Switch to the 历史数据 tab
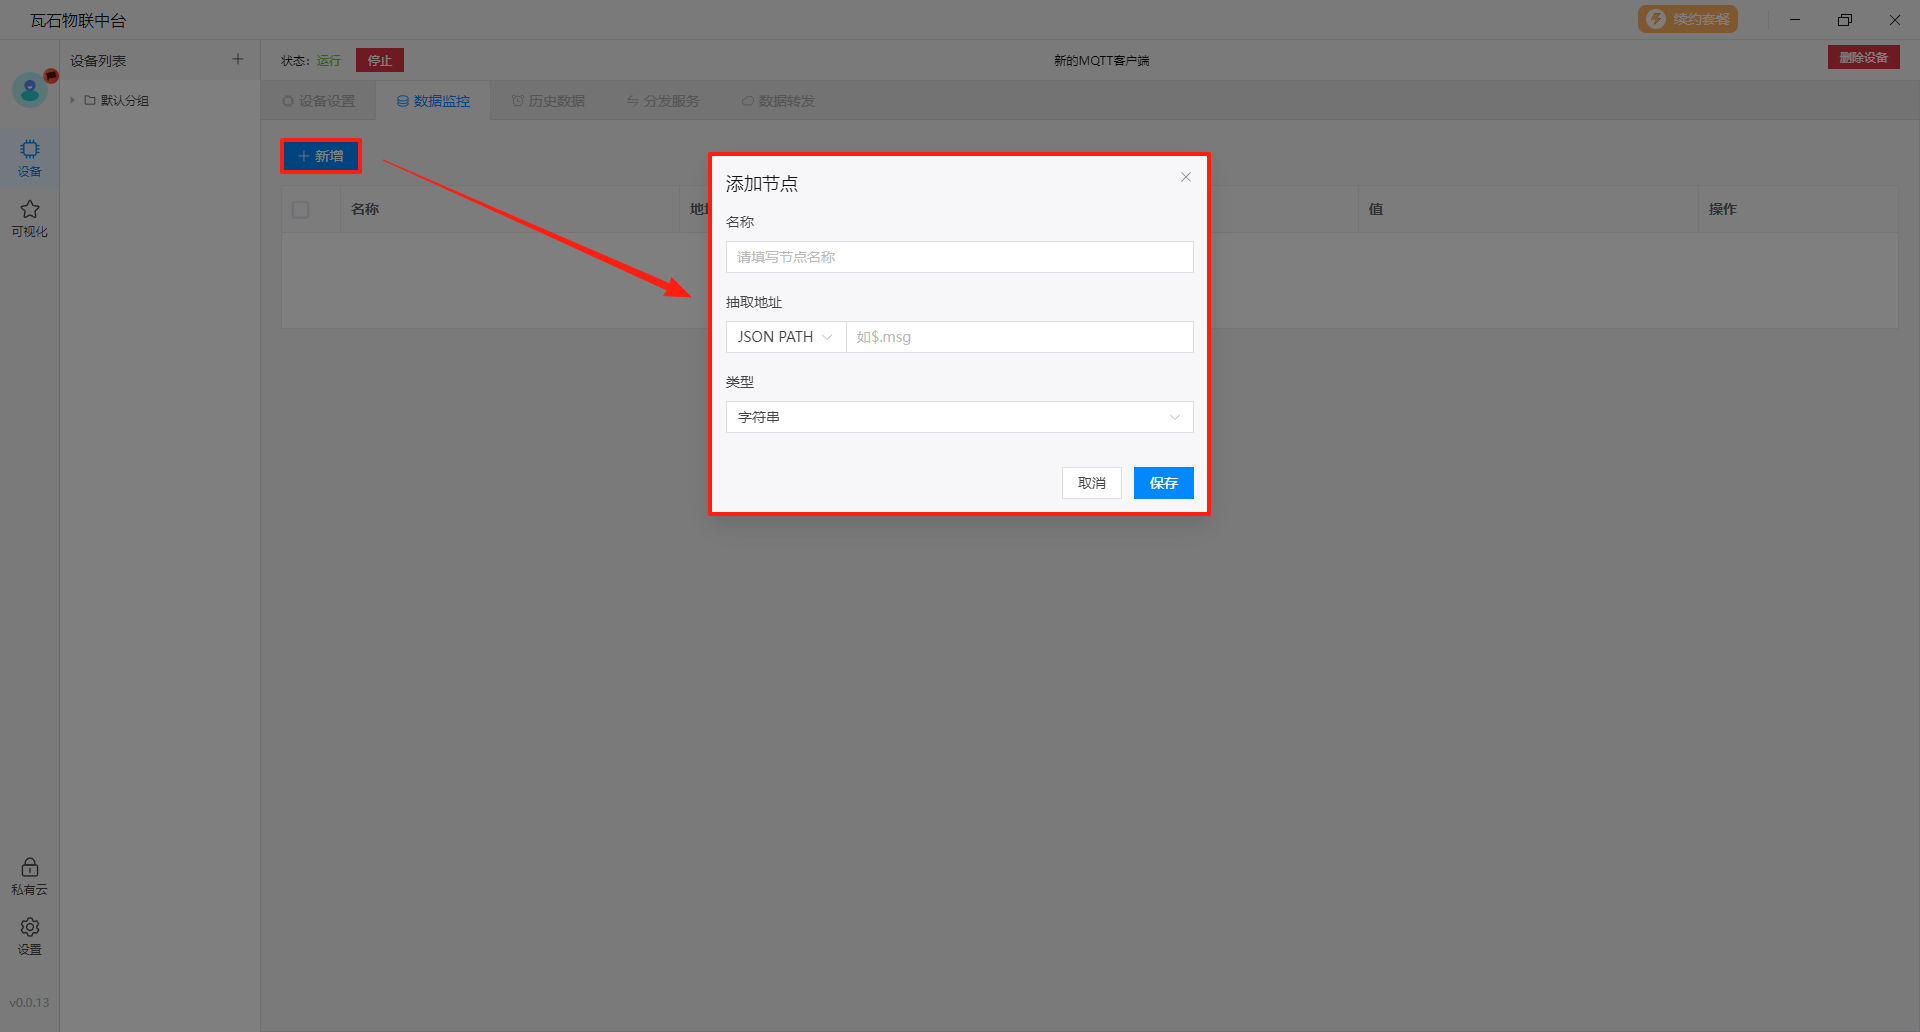The height and width of the screenshot is (1032, 1920). (548, 101)
